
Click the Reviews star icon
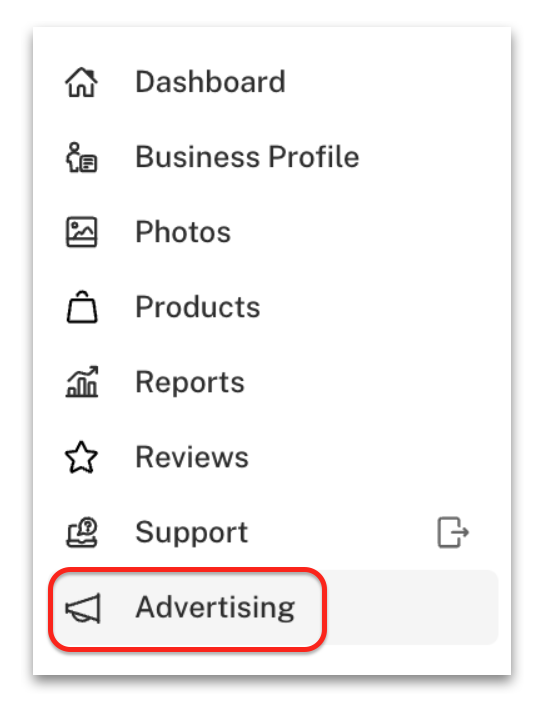point(82,457)
